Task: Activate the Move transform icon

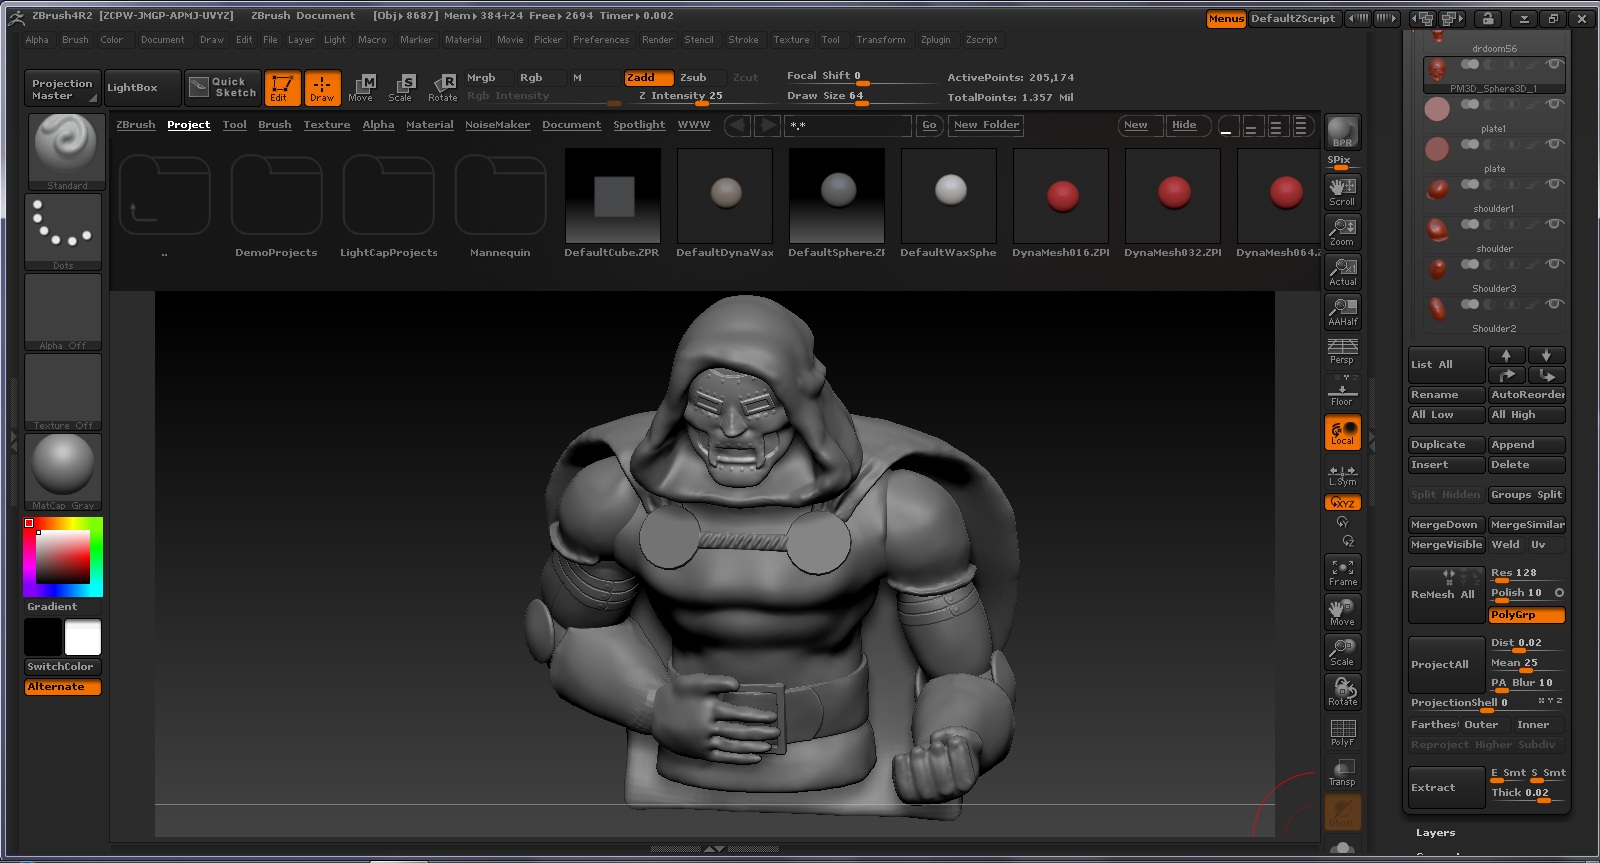Action: (361, 88)
